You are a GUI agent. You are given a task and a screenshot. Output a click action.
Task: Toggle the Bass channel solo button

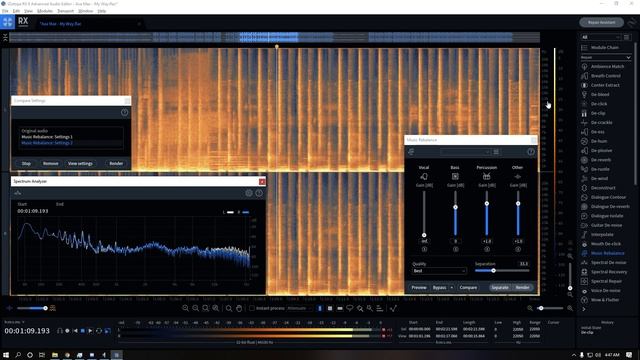[x=456, y=249]
